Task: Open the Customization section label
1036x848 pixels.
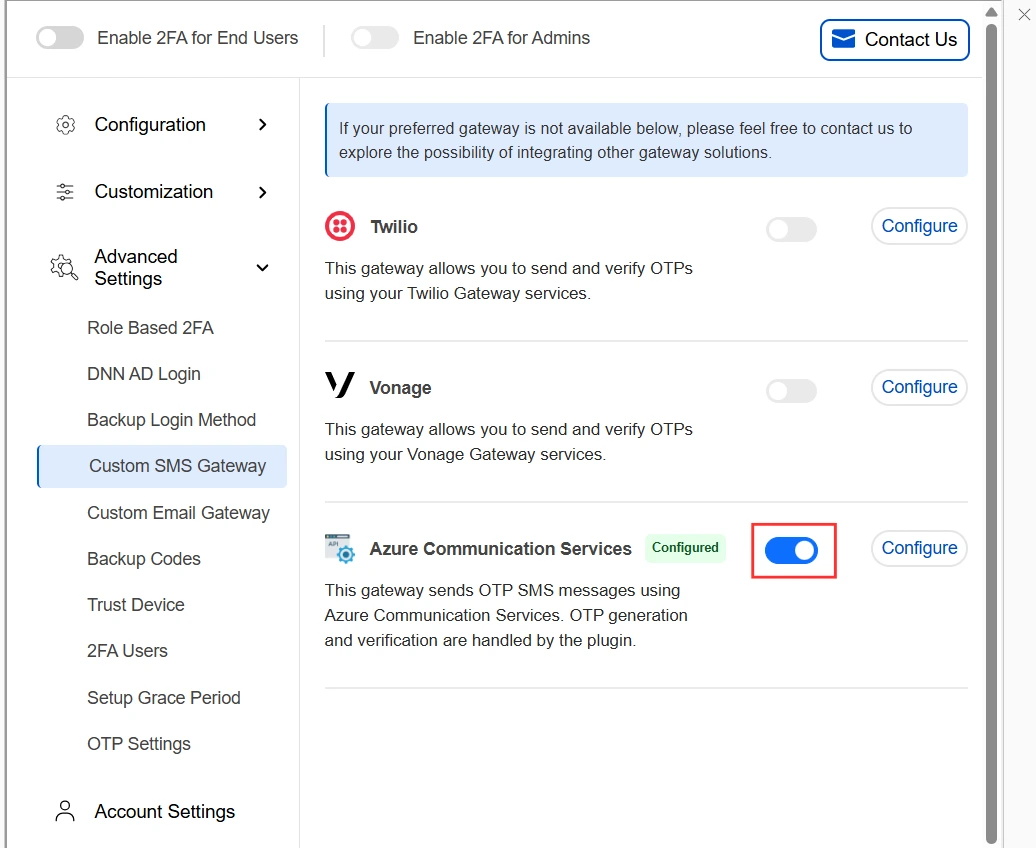Action: [x=154, y=192]
